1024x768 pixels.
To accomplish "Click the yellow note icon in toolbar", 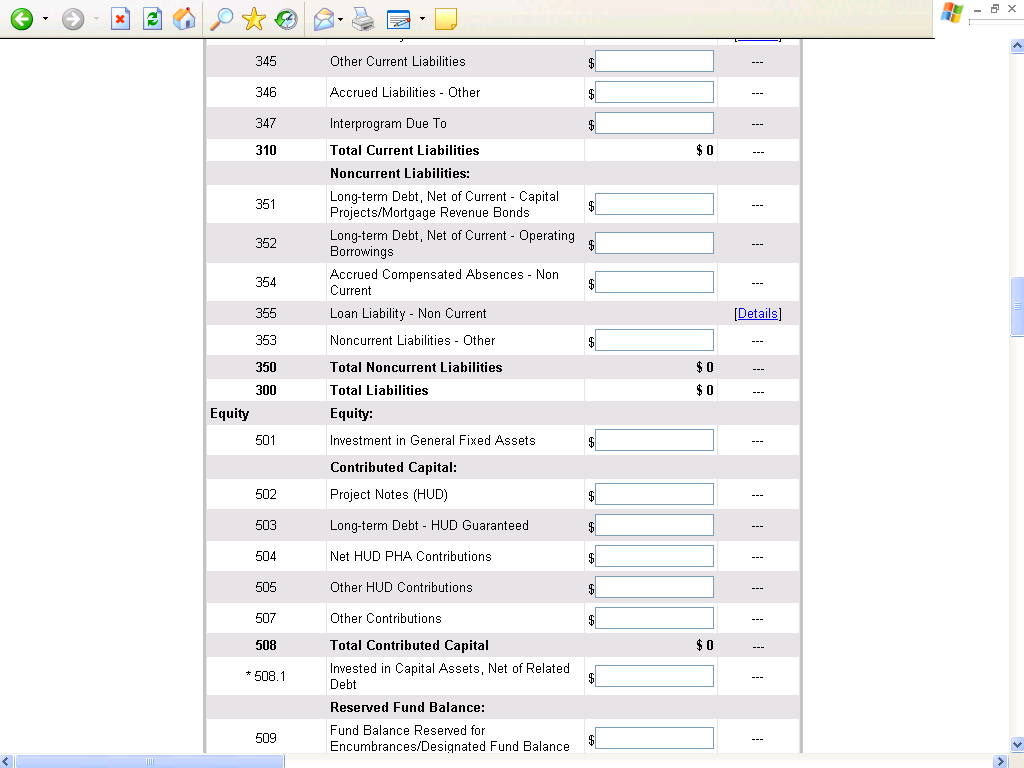I will (x=446, y=19).
